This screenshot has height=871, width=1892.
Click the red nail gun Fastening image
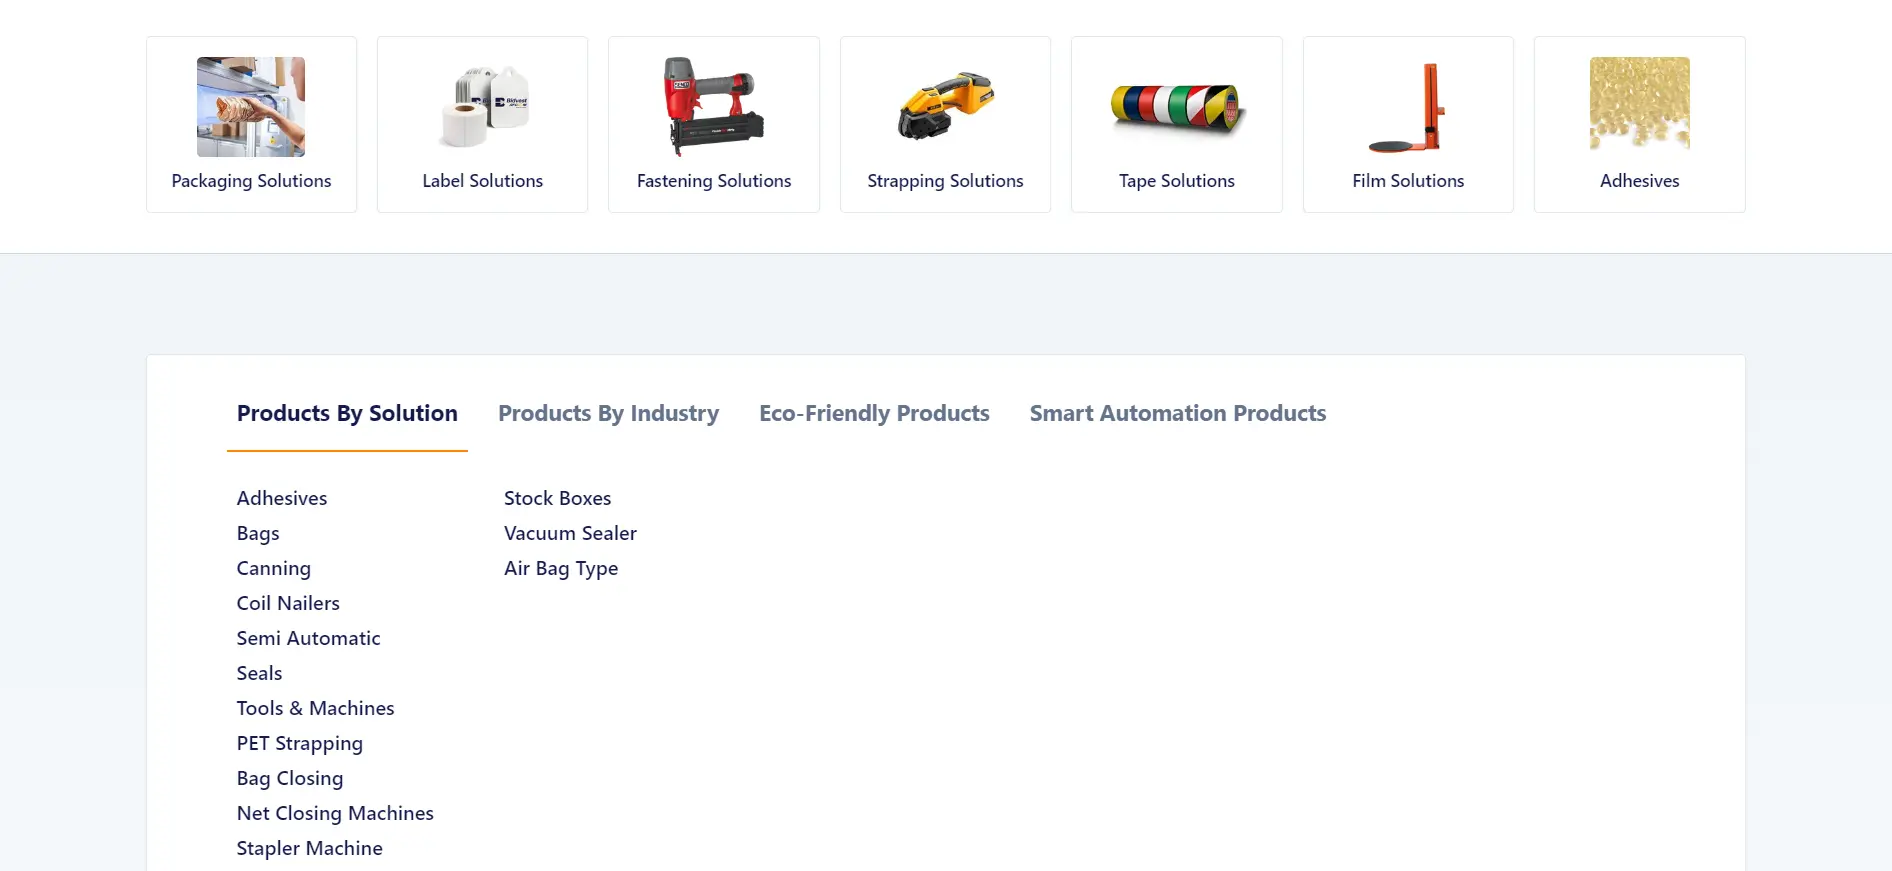click(x=714, y=107)
